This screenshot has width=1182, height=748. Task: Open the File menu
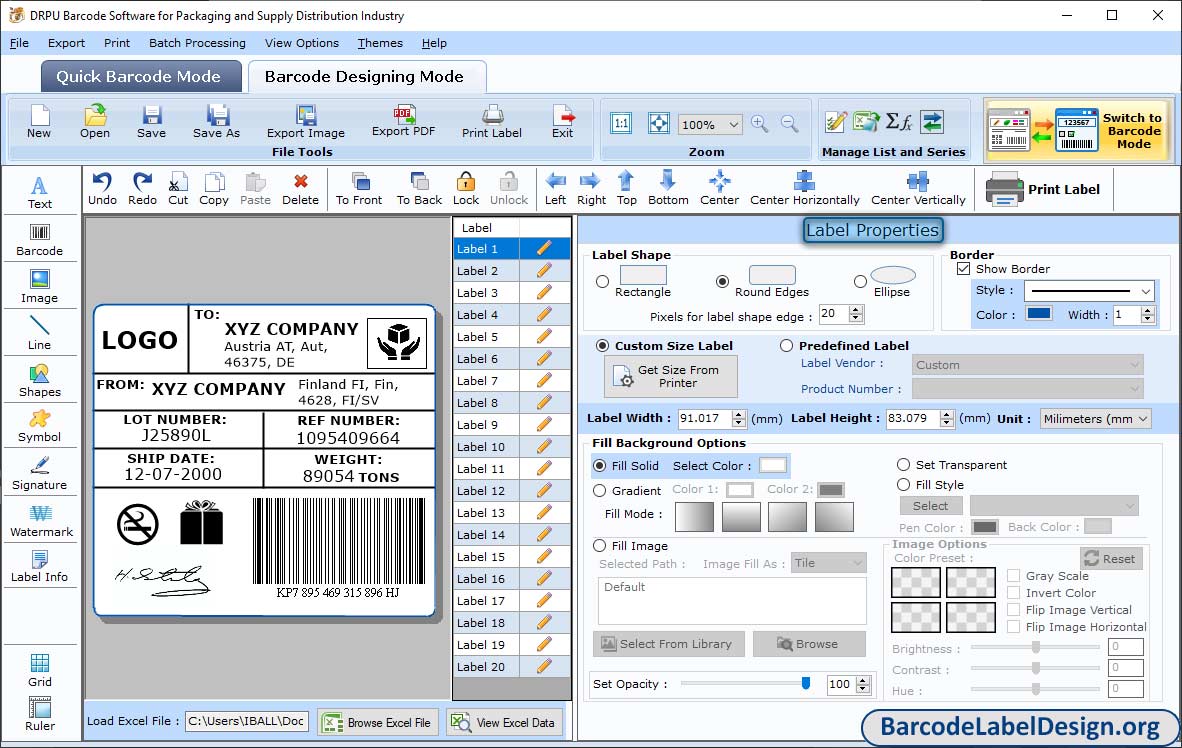click(x=19, y=43)
